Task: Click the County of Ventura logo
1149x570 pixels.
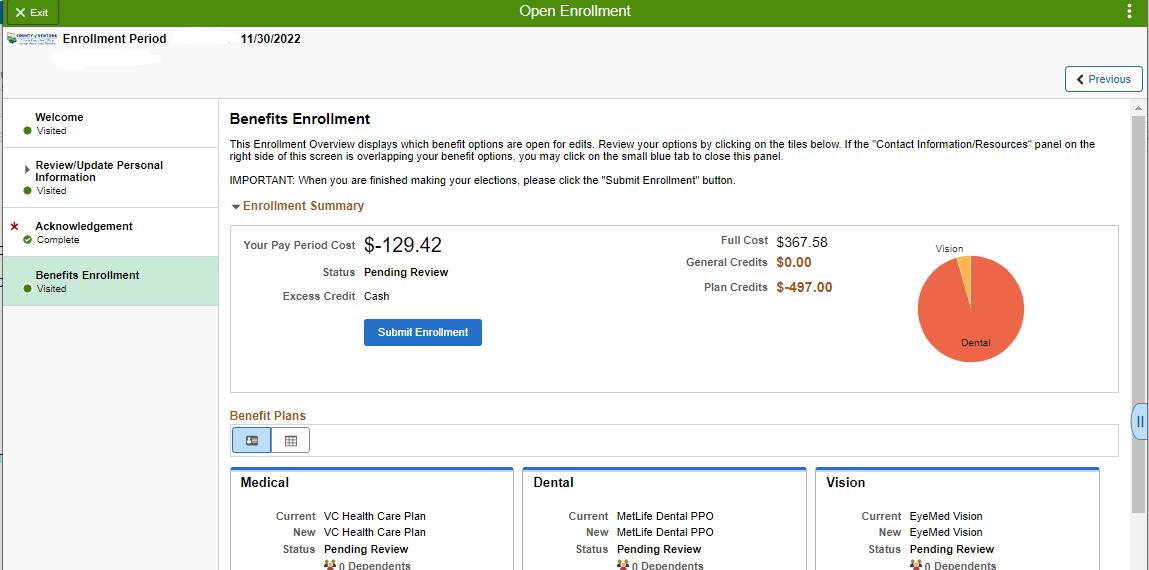Action: [x=32, y=39]
